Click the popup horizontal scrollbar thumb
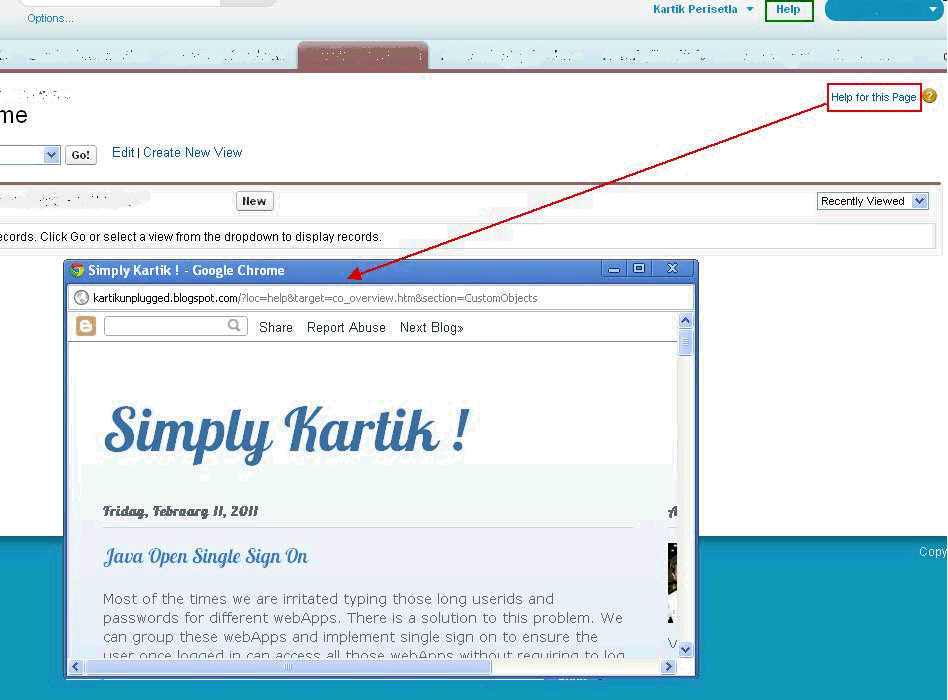The height and width of the screenshot is (700, 948). point(288,667)
